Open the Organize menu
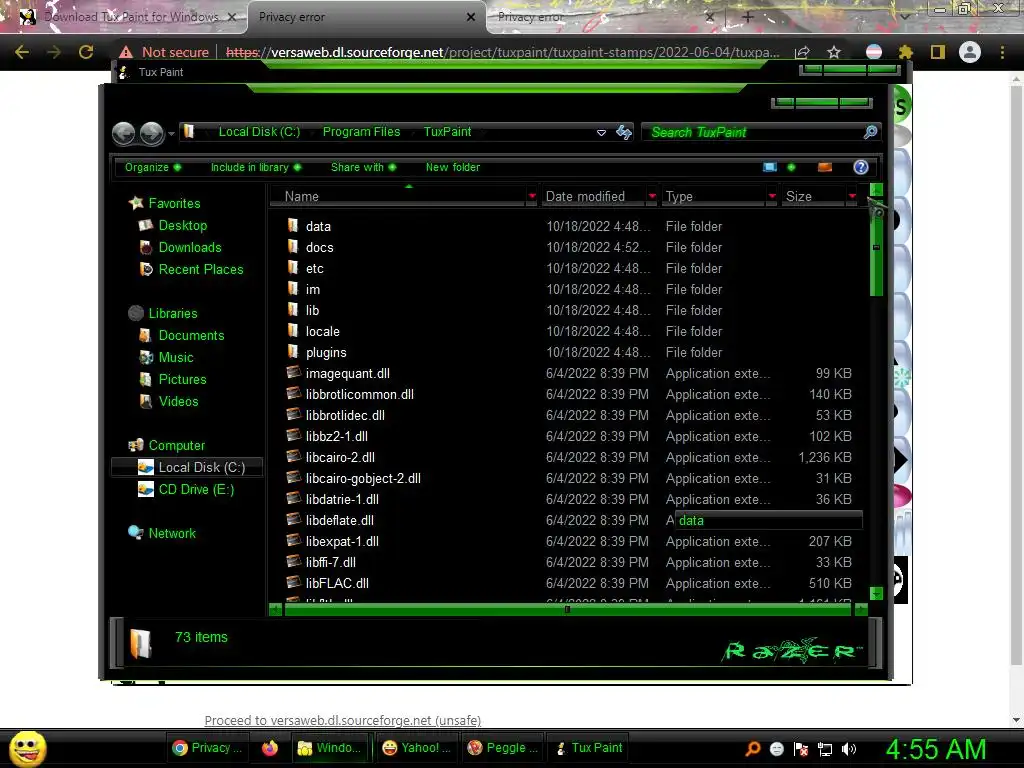The width and height of the screenshot is (1024, 768). (153, 167)
